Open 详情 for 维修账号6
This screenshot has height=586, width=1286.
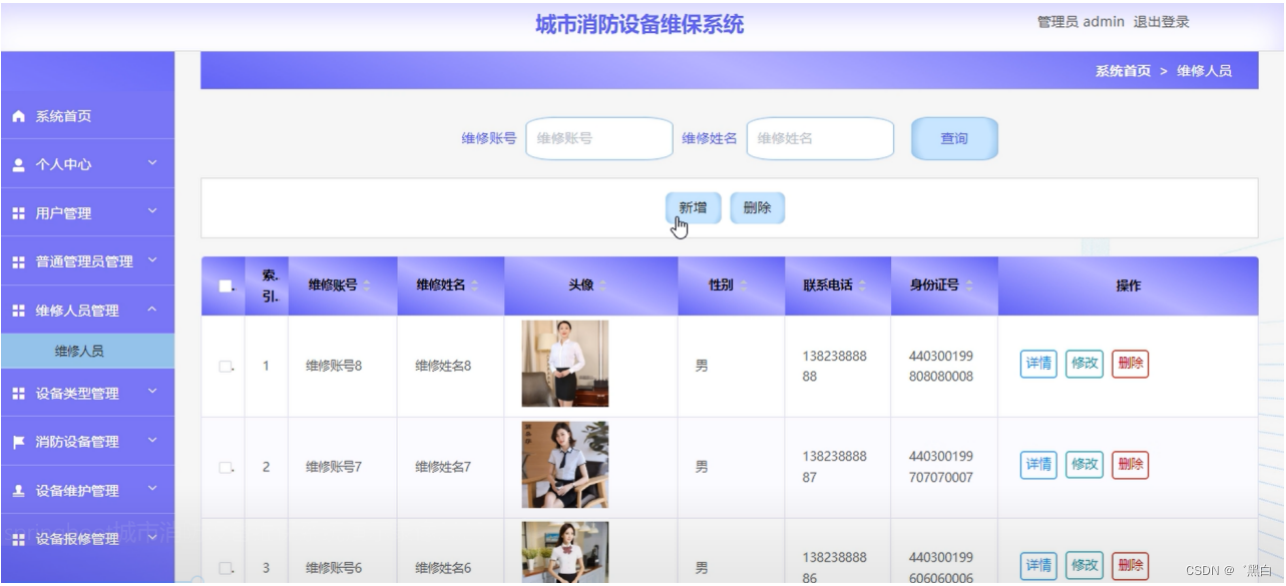pyautogui.click(x=1038, y=566)
